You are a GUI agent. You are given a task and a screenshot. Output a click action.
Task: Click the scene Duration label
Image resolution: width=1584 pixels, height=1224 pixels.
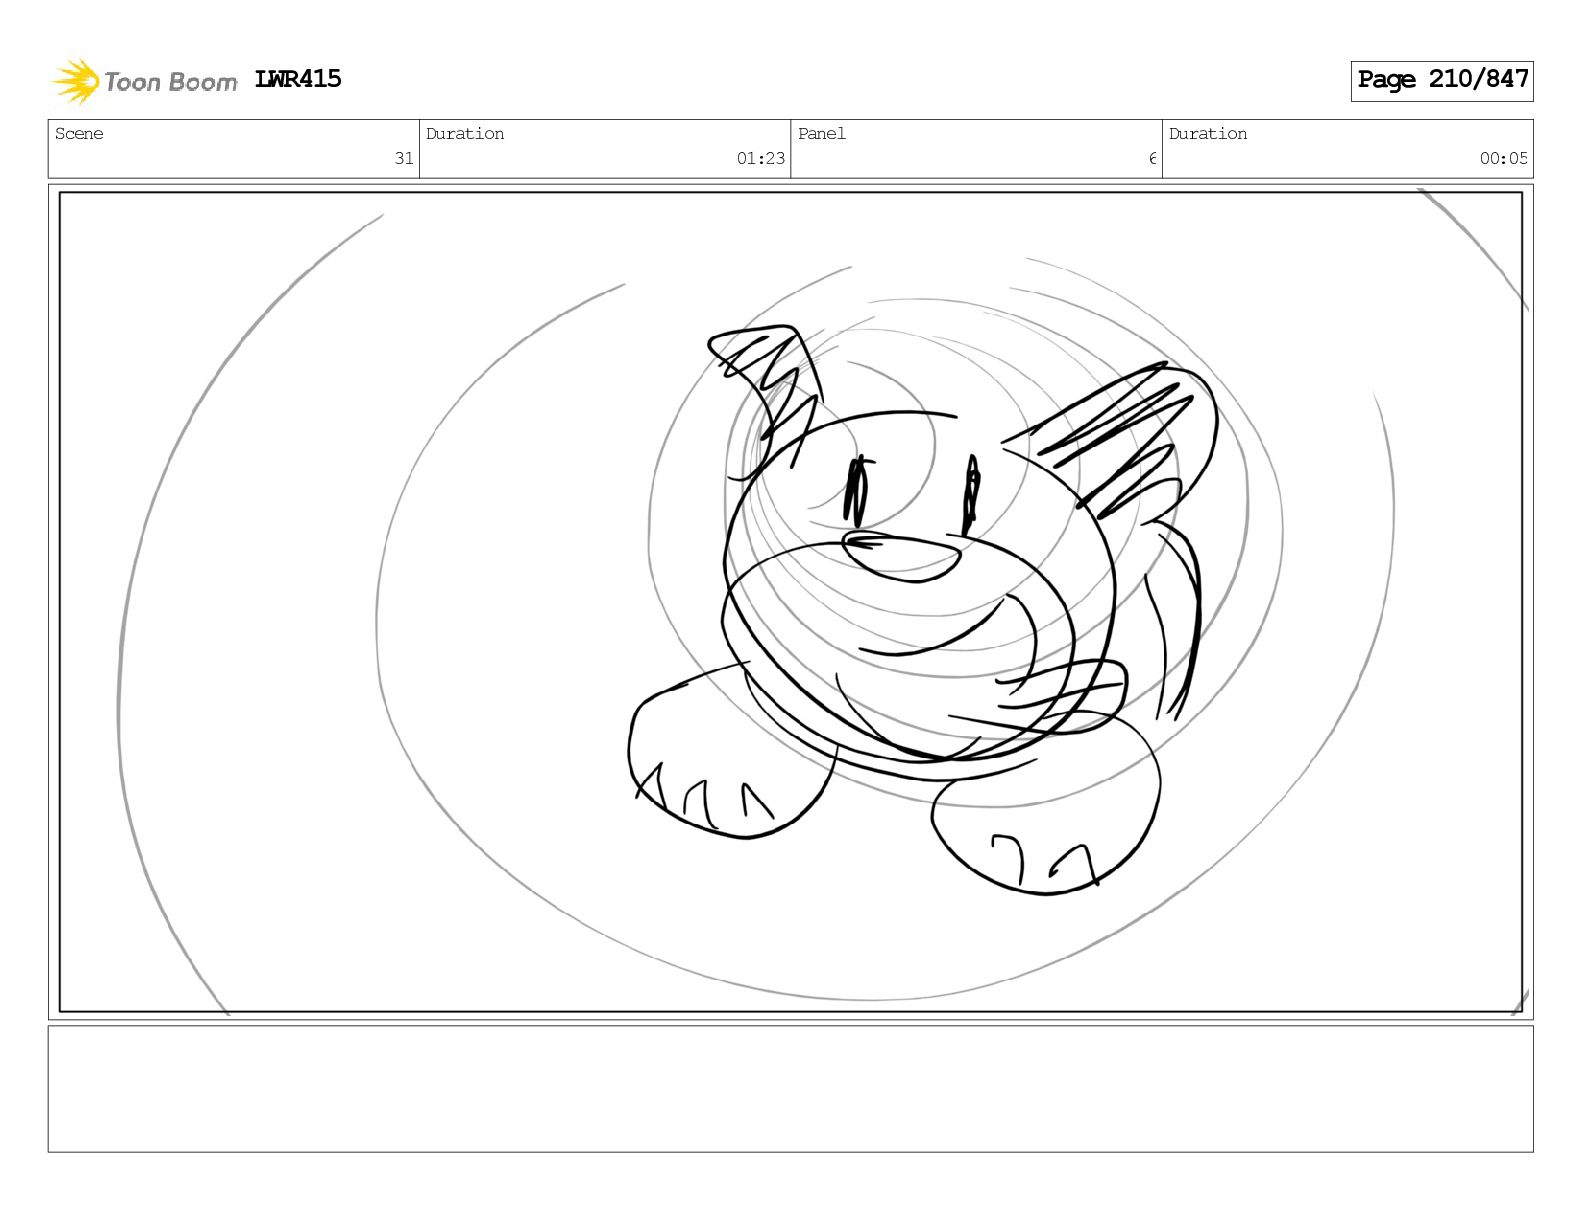(x=465, y=134)
